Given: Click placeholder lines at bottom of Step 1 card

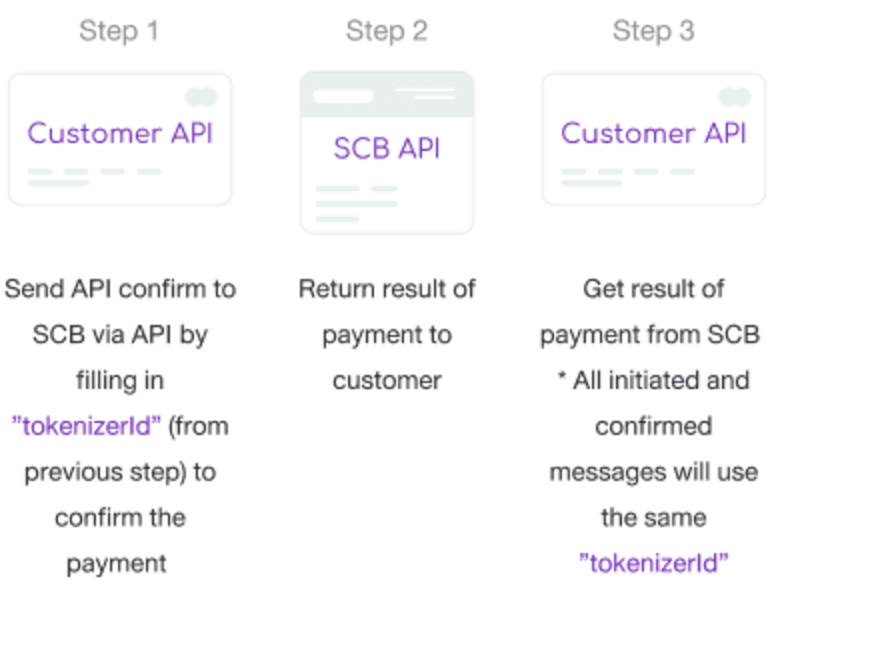Looking at the screenshot, I should point(94,177).
